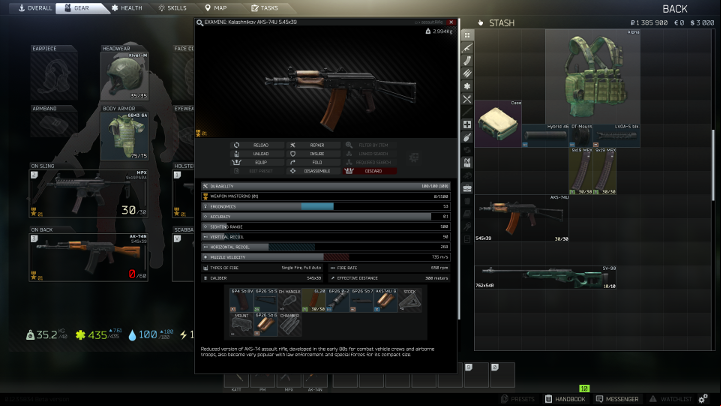
Task: Click the Insure action button
Action: click(x=313, y=154)
